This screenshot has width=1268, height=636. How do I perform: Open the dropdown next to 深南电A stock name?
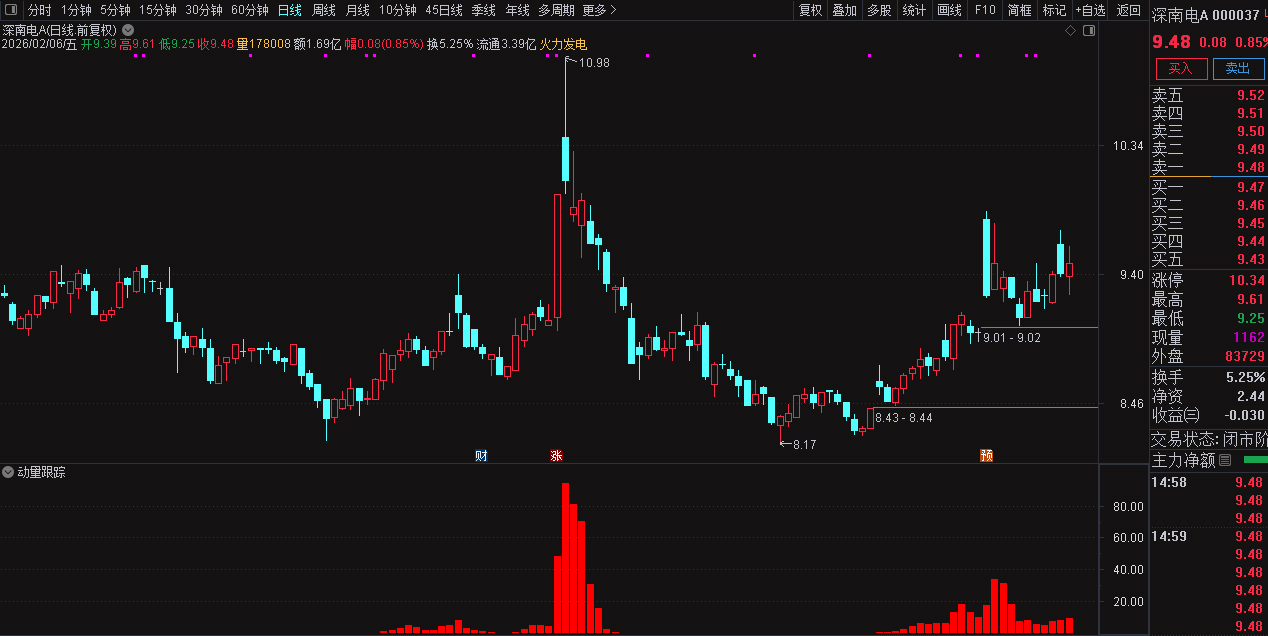[127, 30]
